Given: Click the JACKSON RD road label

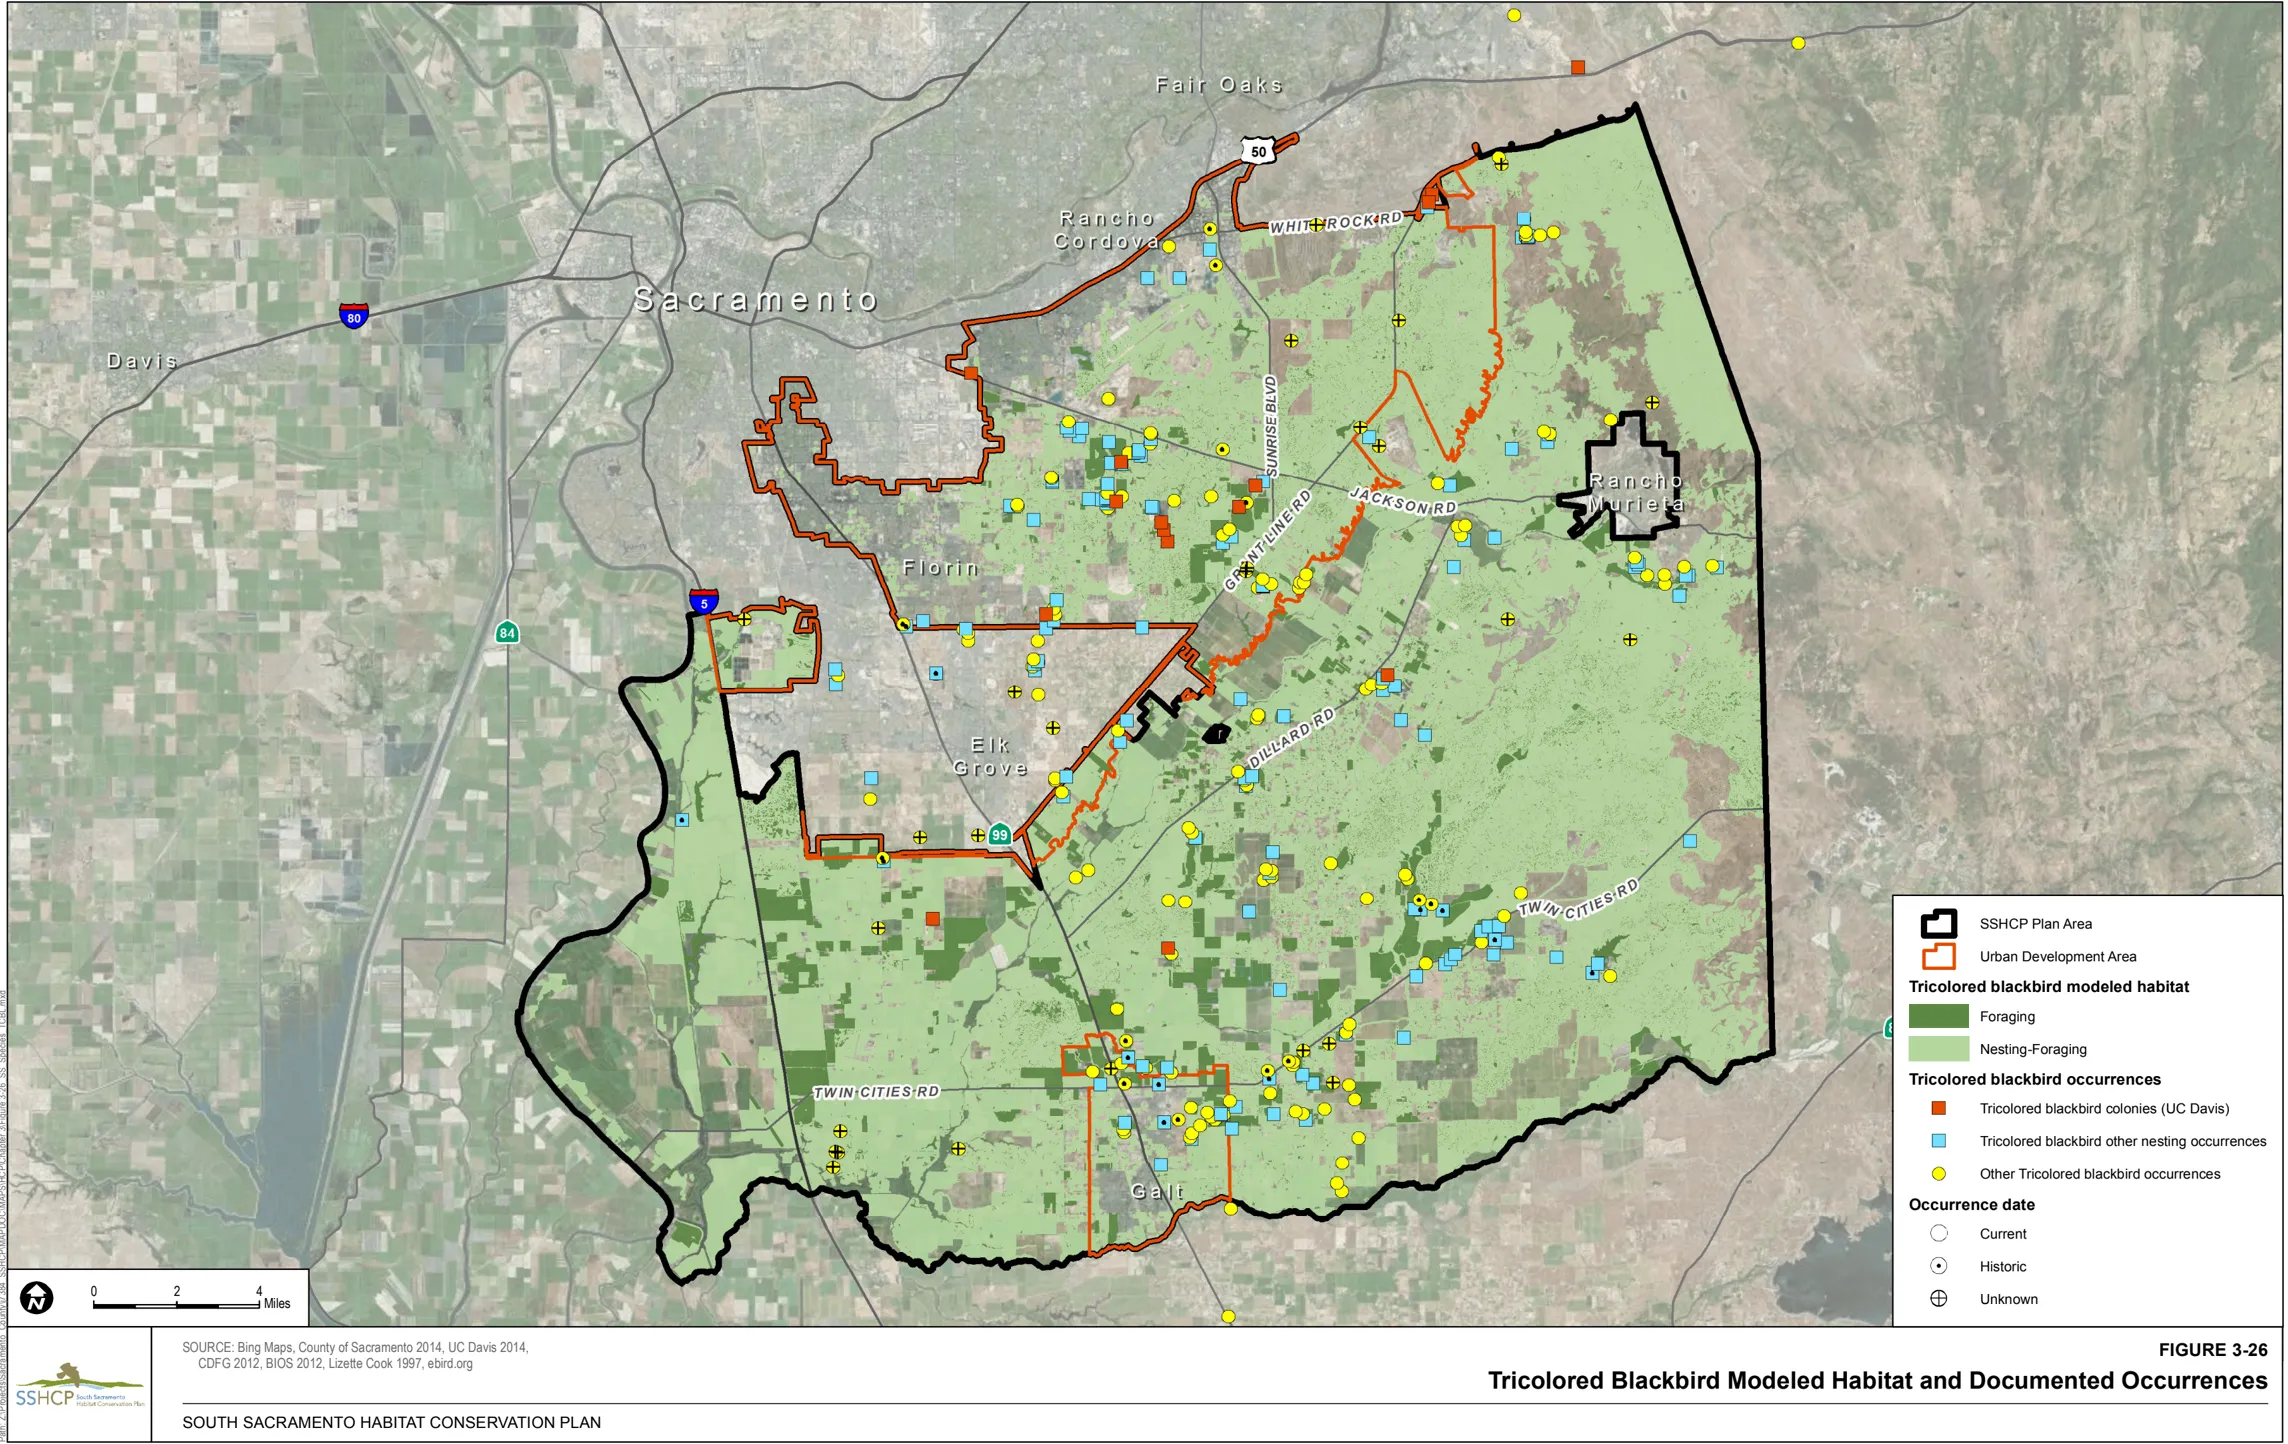Looking at the screenshot, I should click(x=1403, y=501).
